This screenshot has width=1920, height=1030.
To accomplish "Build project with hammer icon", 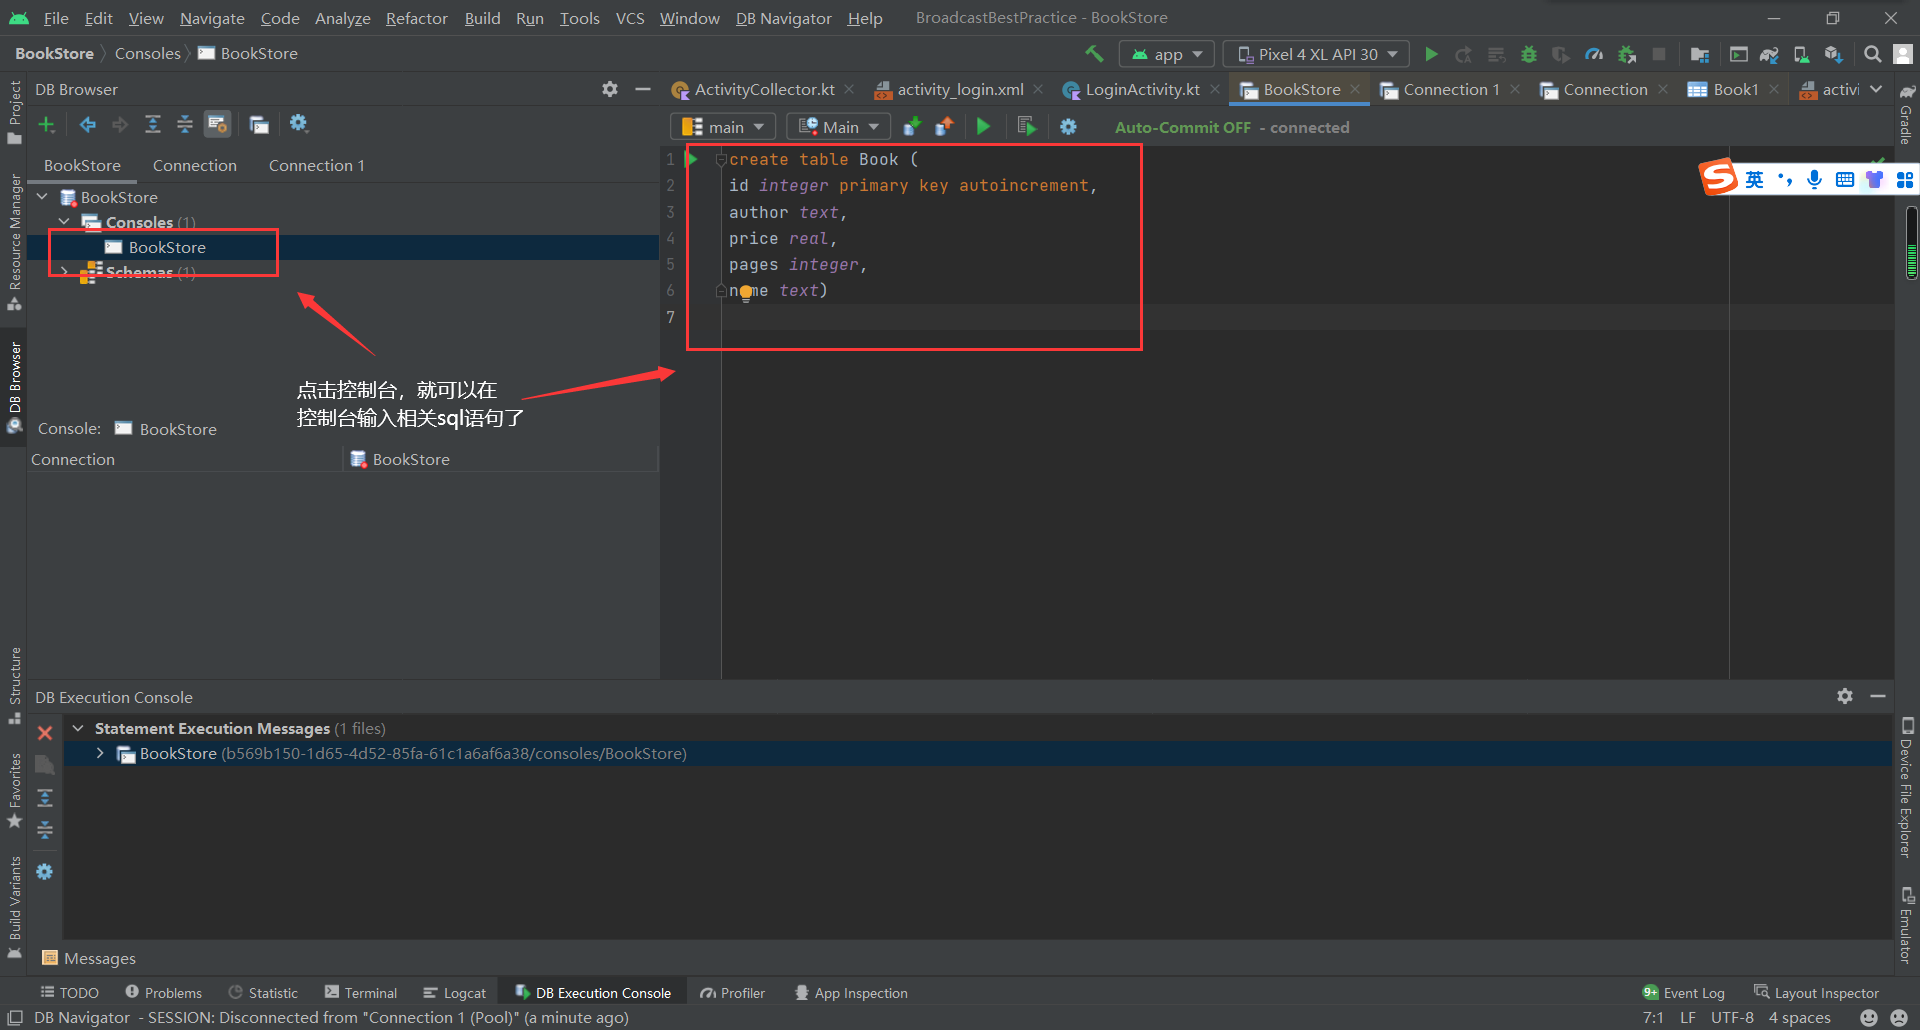I will tap(1094, 54).
